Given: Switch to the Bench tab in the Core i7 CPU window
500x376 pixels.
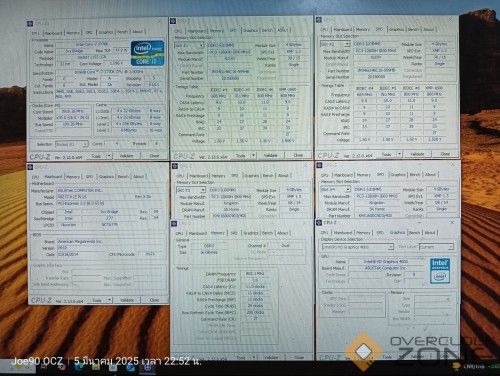Looking at the screenshot, I should [x=122, y=32].
